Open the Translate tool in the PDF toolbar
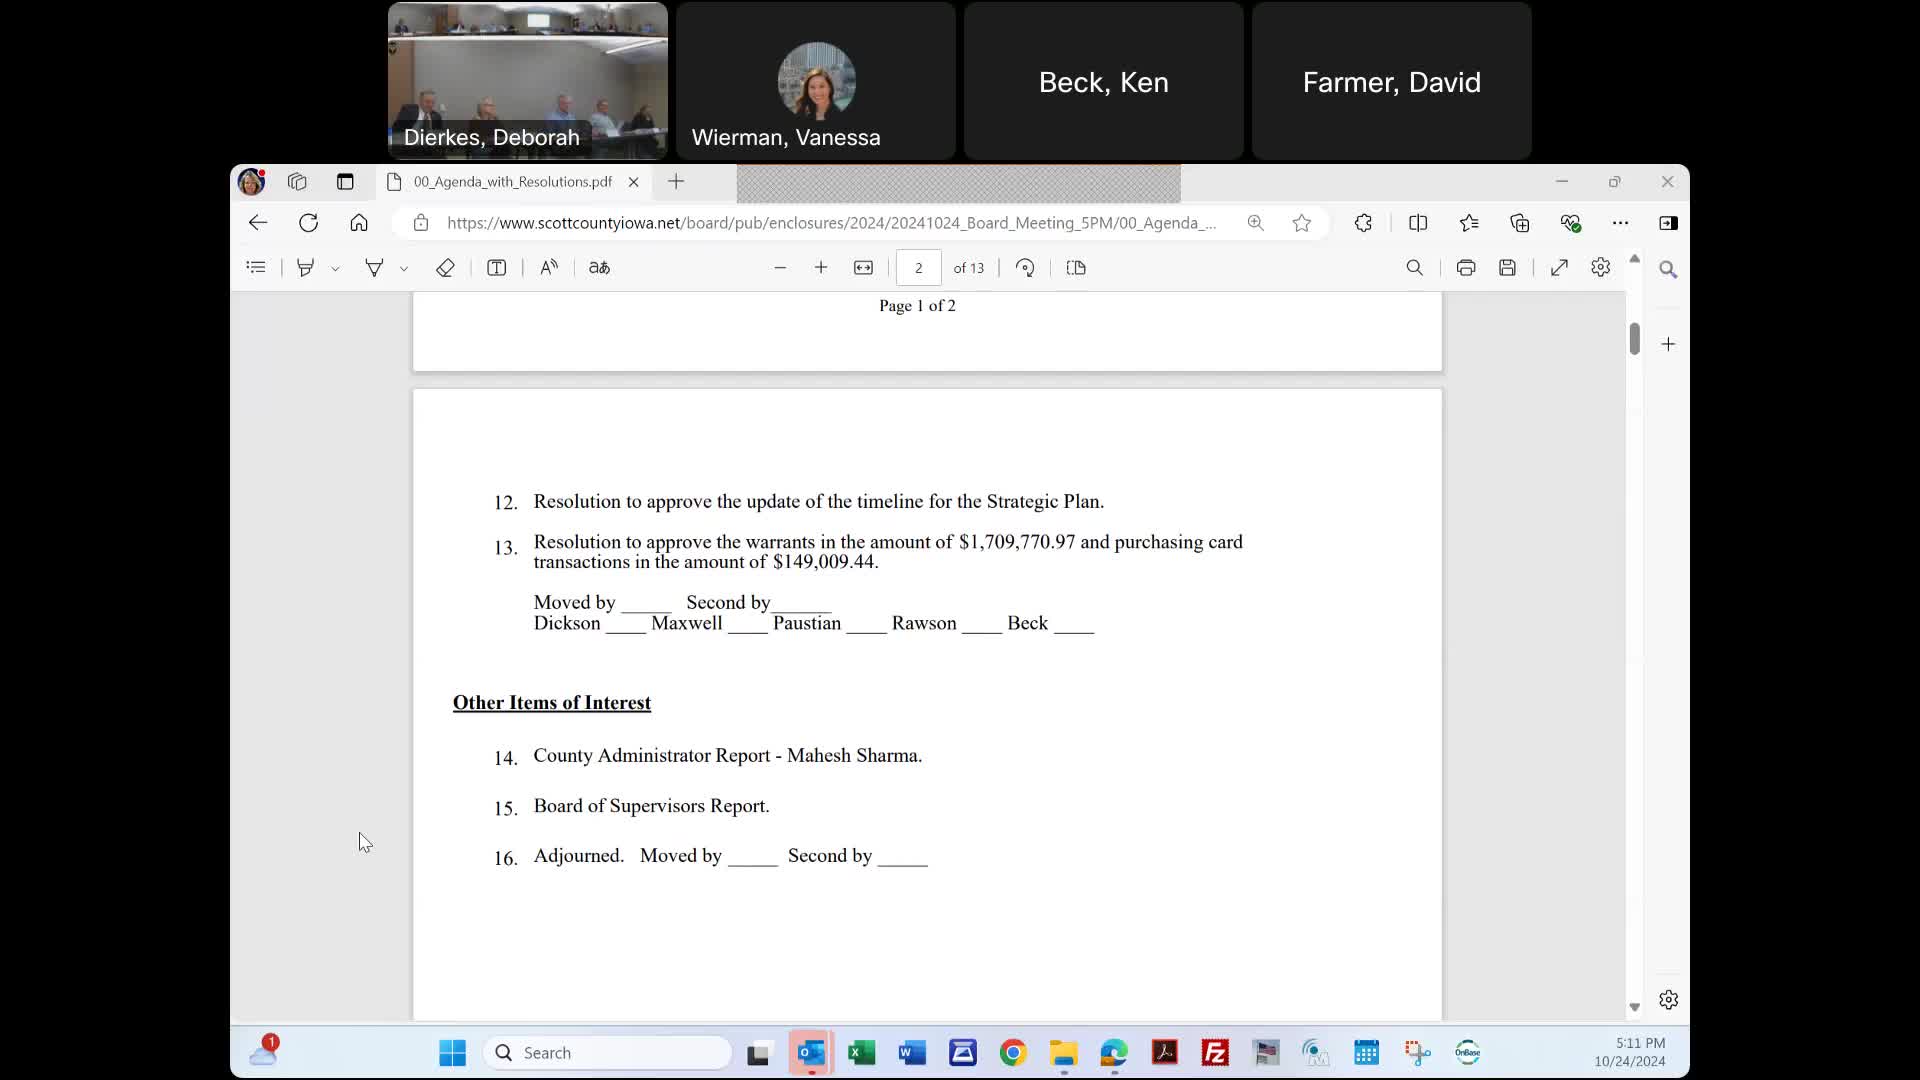The image size is (1920, 1080). click(599, 268)
